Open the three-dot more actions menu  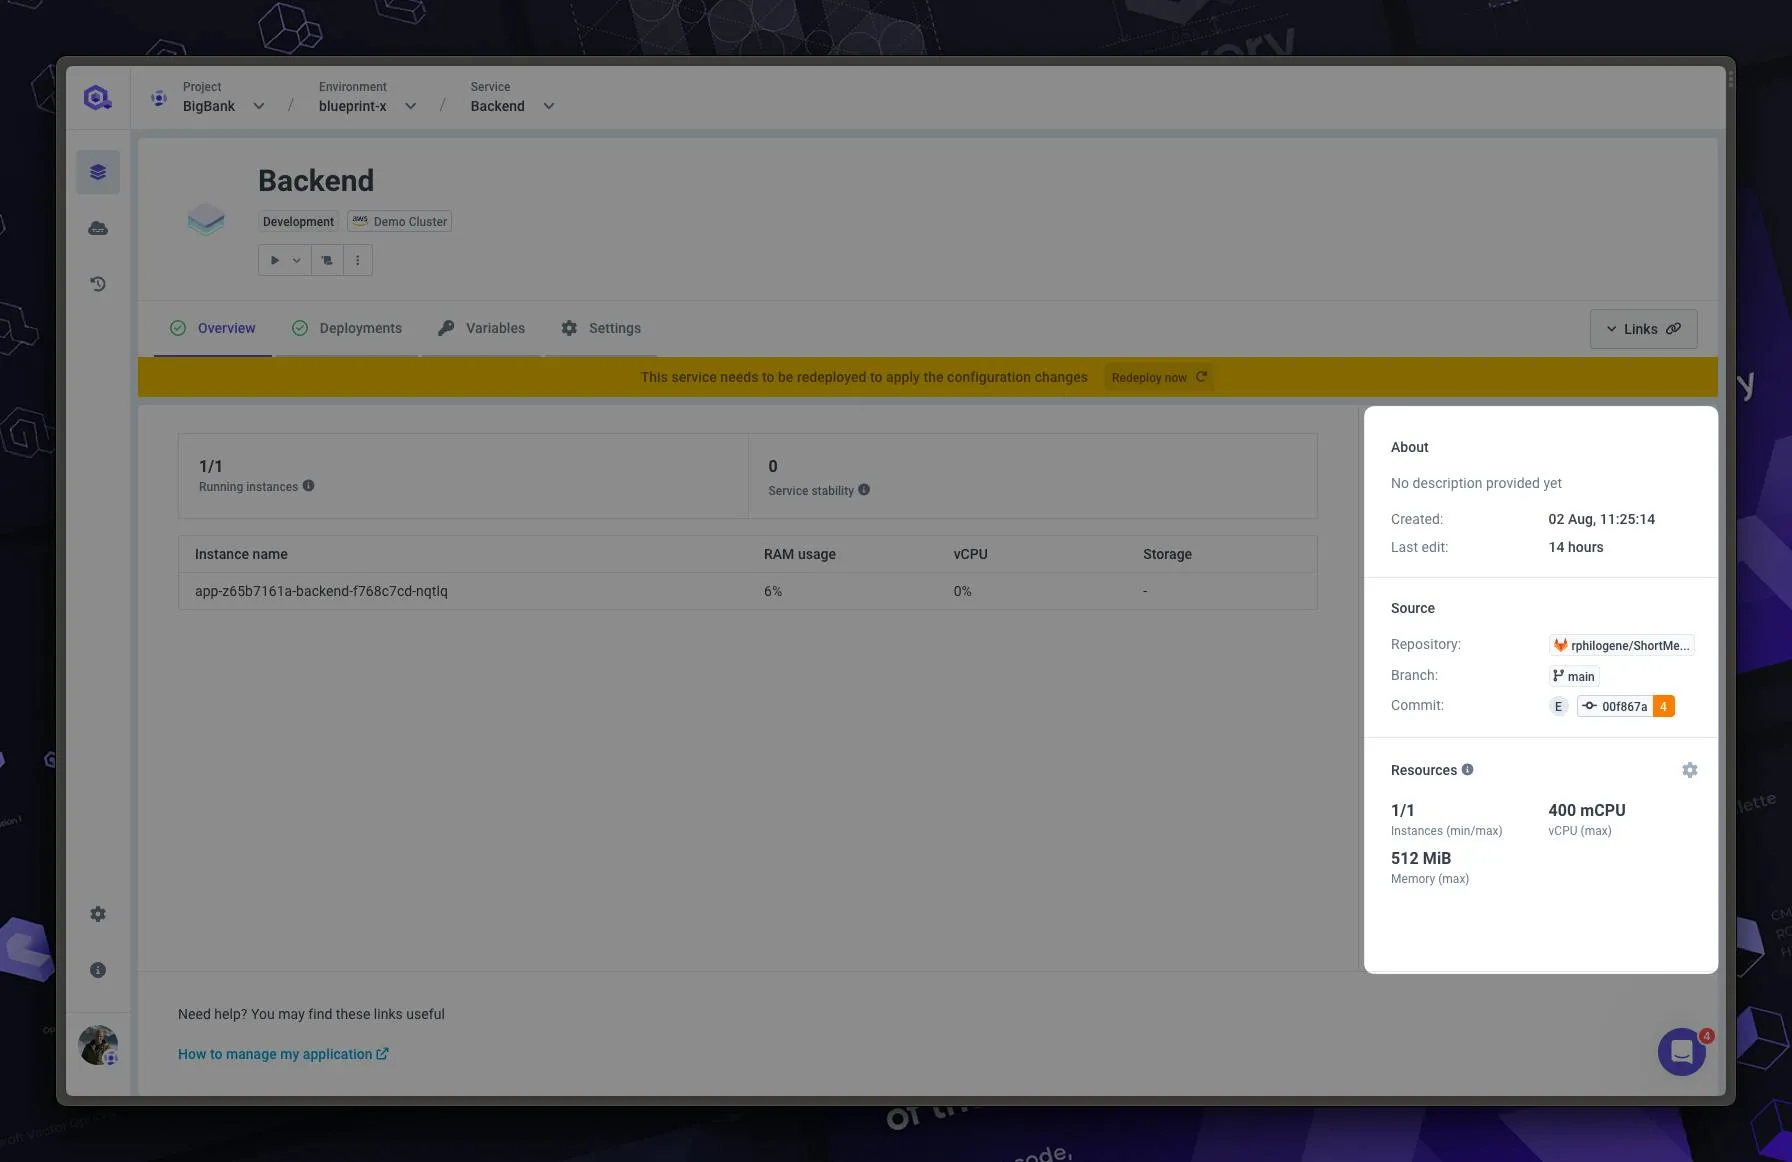click(357, 260)
